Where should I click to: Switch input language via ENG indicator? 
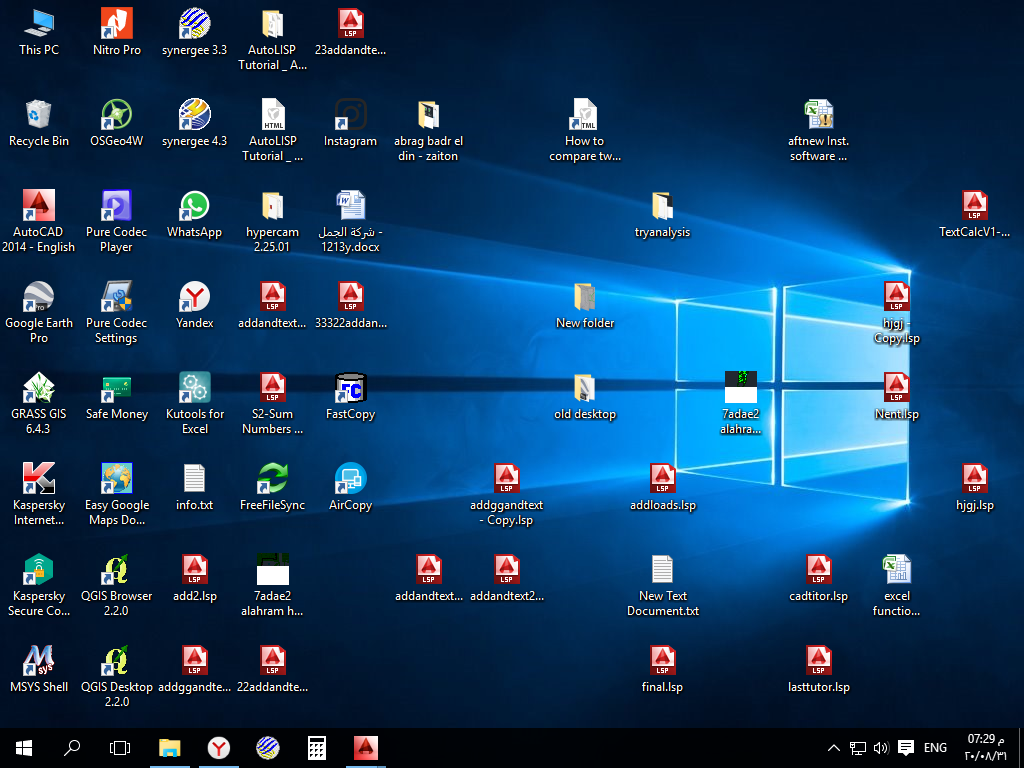(935, 748)
